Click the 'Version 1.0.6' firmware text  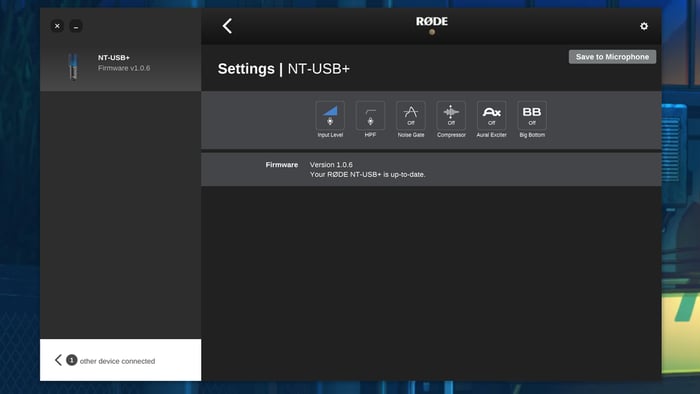(331, 165)
